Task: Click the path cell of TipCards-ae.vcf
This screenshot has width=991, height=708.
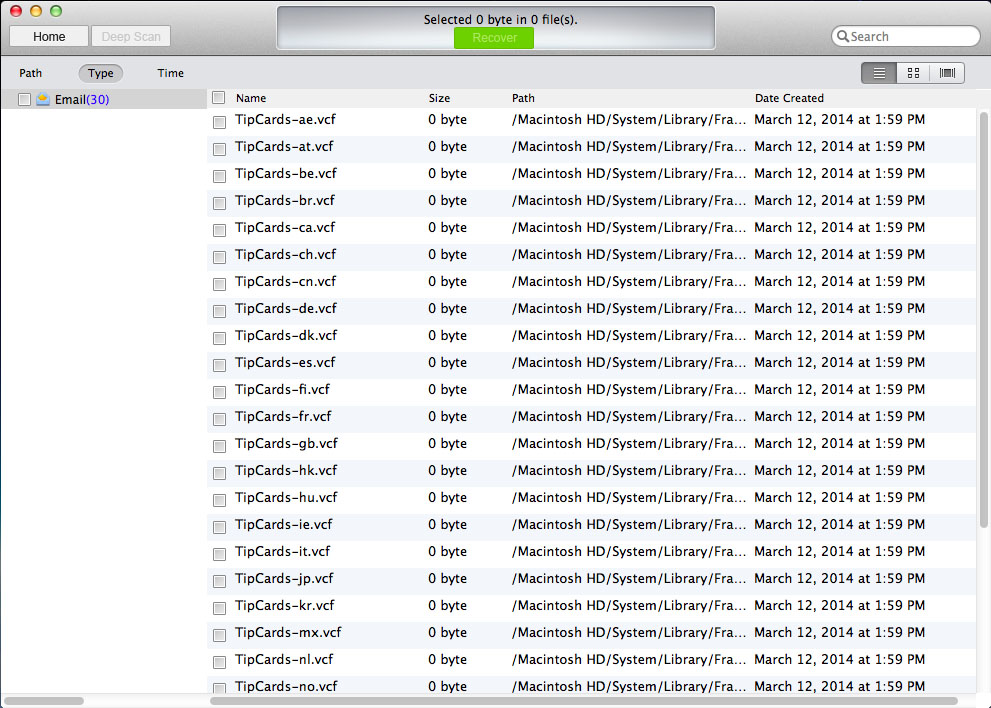Action: (x=629, y=119)
